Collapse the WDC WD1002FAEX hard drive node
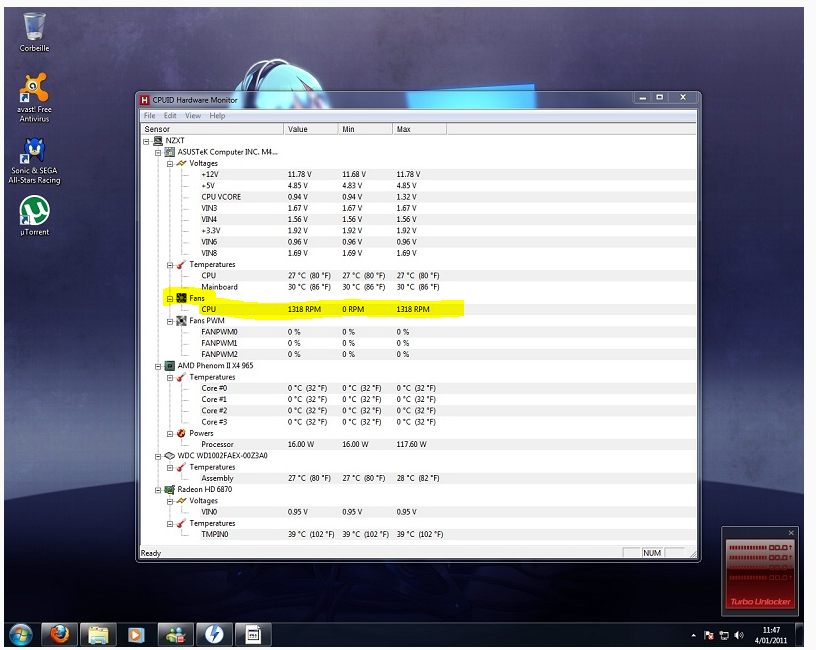 157,455
